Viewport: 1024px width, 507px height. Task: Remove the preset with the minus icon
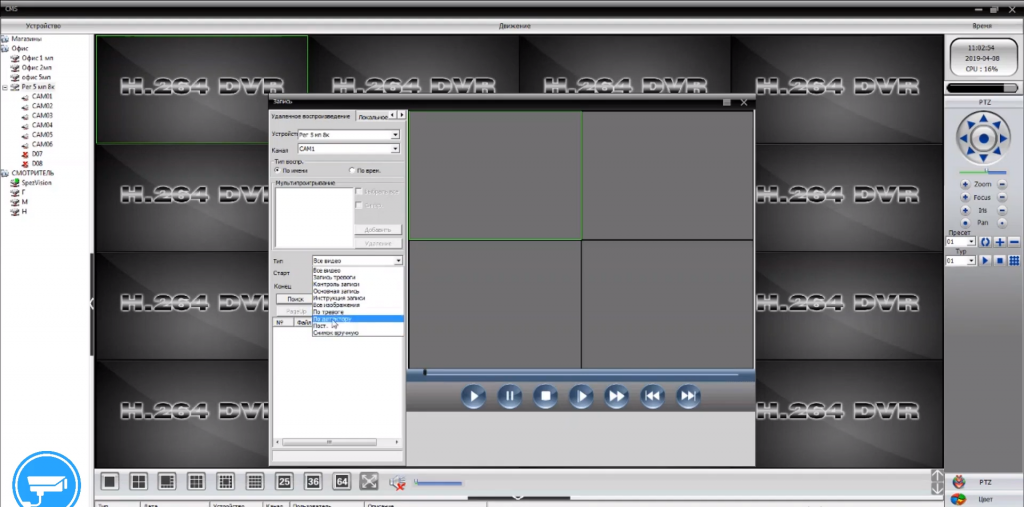point(1014,242)
